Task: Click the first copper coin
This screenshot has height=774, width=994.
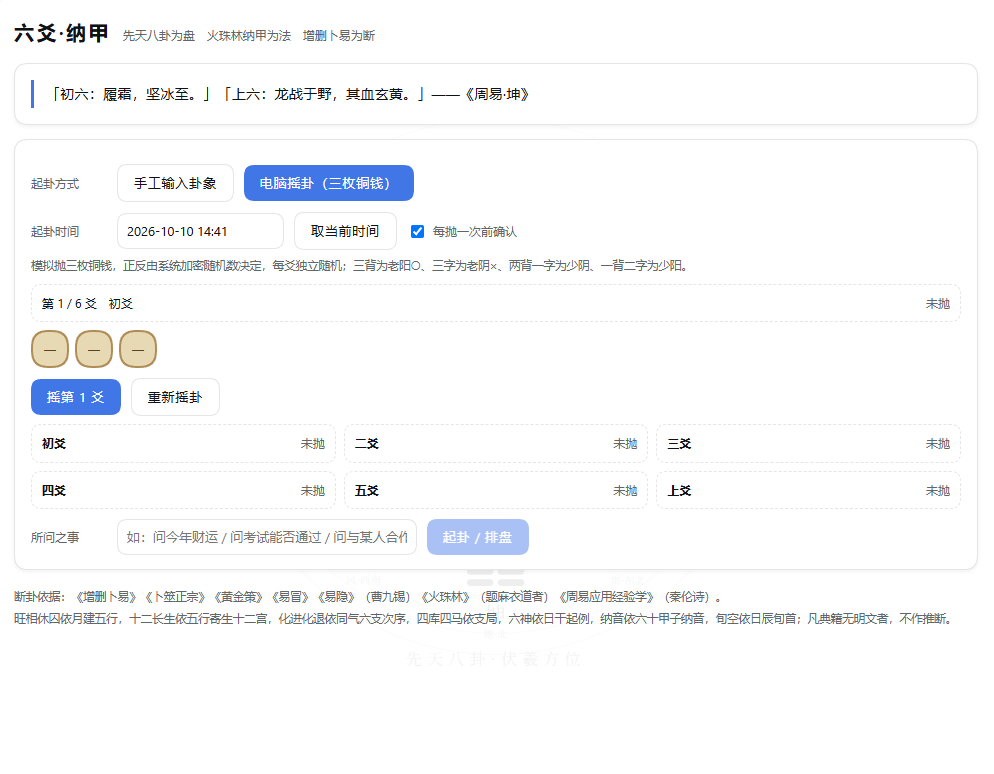Action: click(x=49, y=349)
